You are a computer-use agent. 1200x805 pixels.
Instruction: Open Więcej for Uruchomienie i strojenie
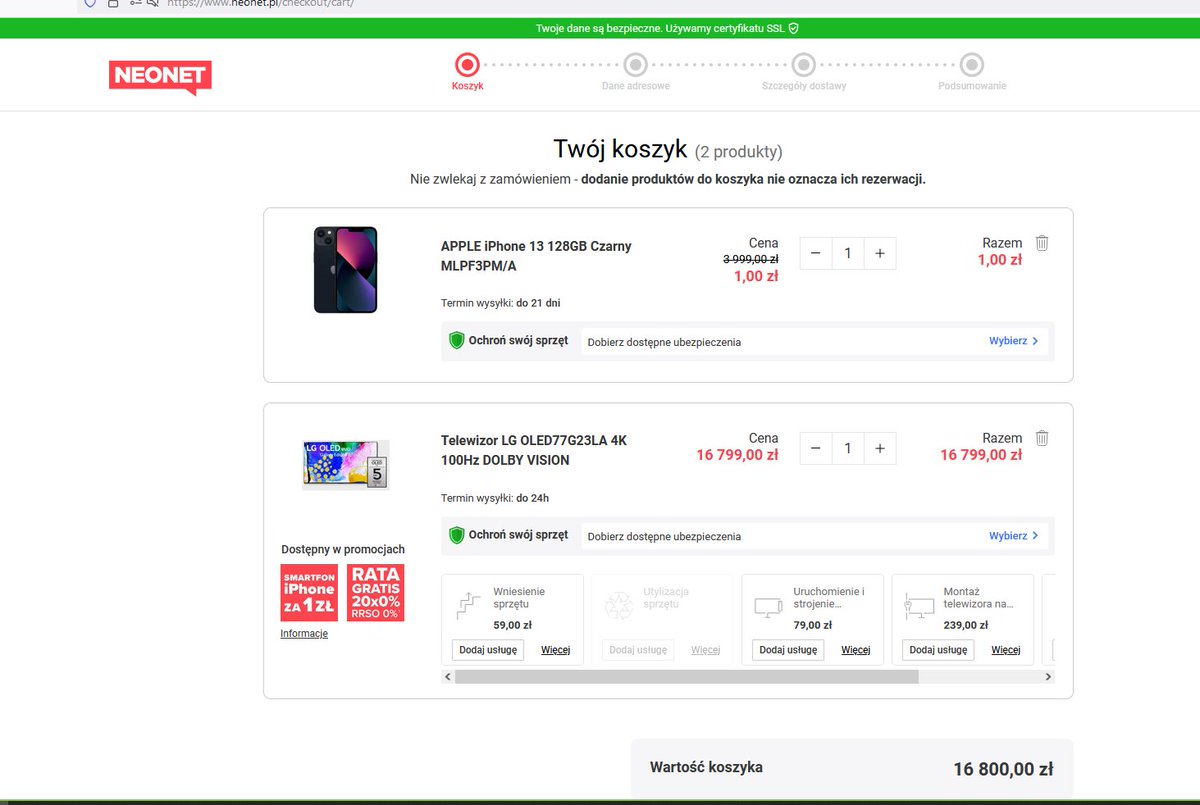point(855,650)
